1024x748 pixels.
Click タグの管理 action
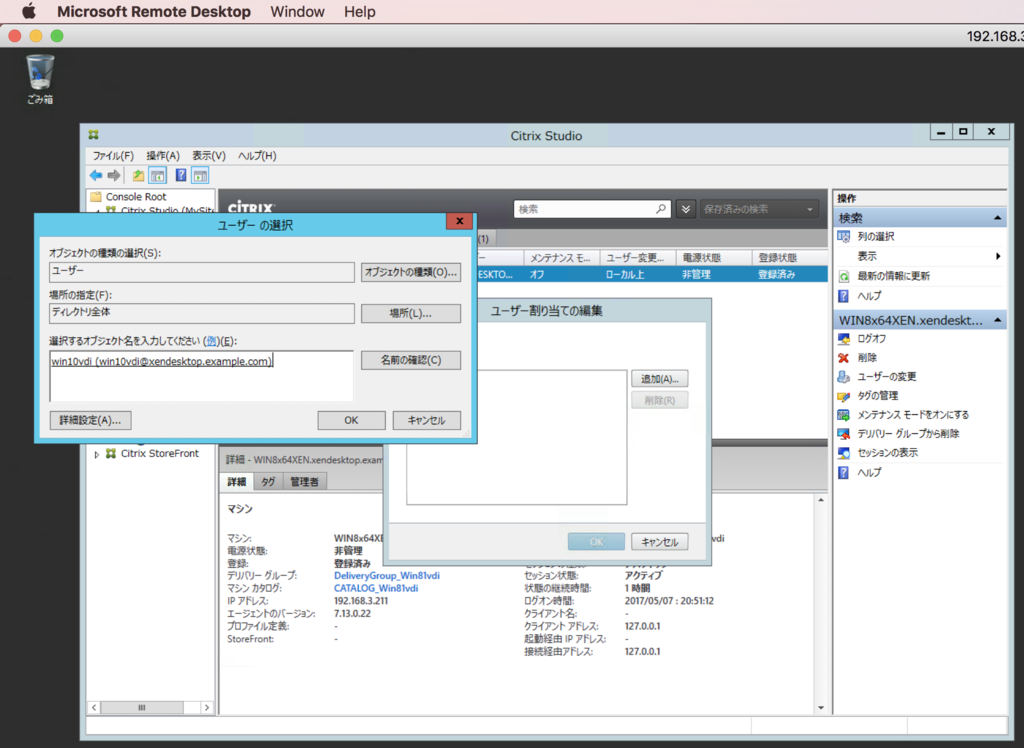point(877,395)
